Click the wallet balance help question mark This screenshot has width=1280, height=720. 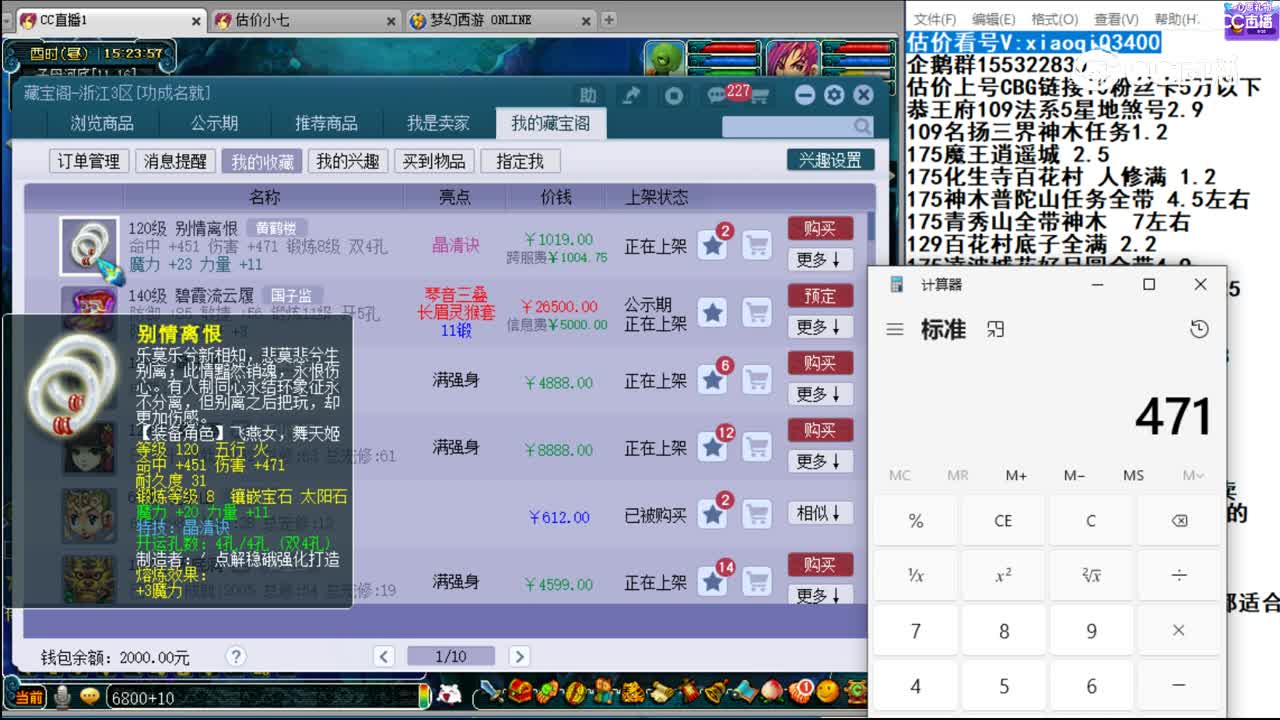(x=235, y=656)
